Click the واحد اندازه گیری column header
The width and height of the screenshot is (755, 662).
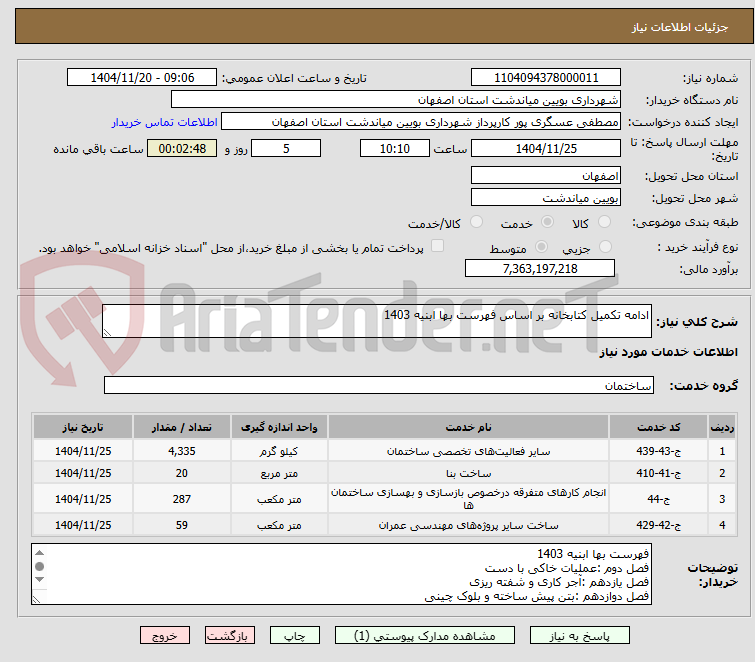(x=279, y=427)
